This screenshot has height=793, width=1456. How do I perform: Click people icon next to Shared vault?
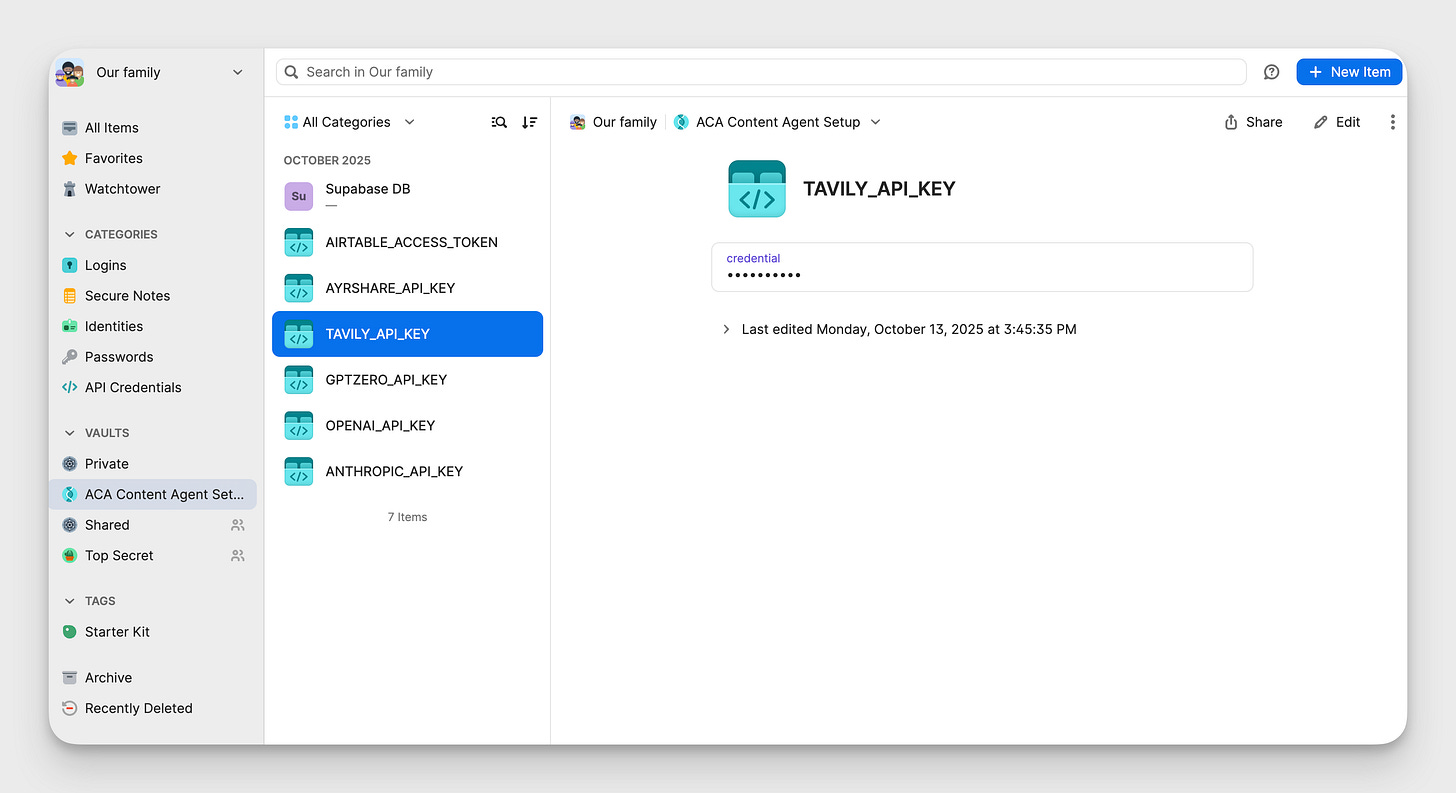tap(237, 525)
